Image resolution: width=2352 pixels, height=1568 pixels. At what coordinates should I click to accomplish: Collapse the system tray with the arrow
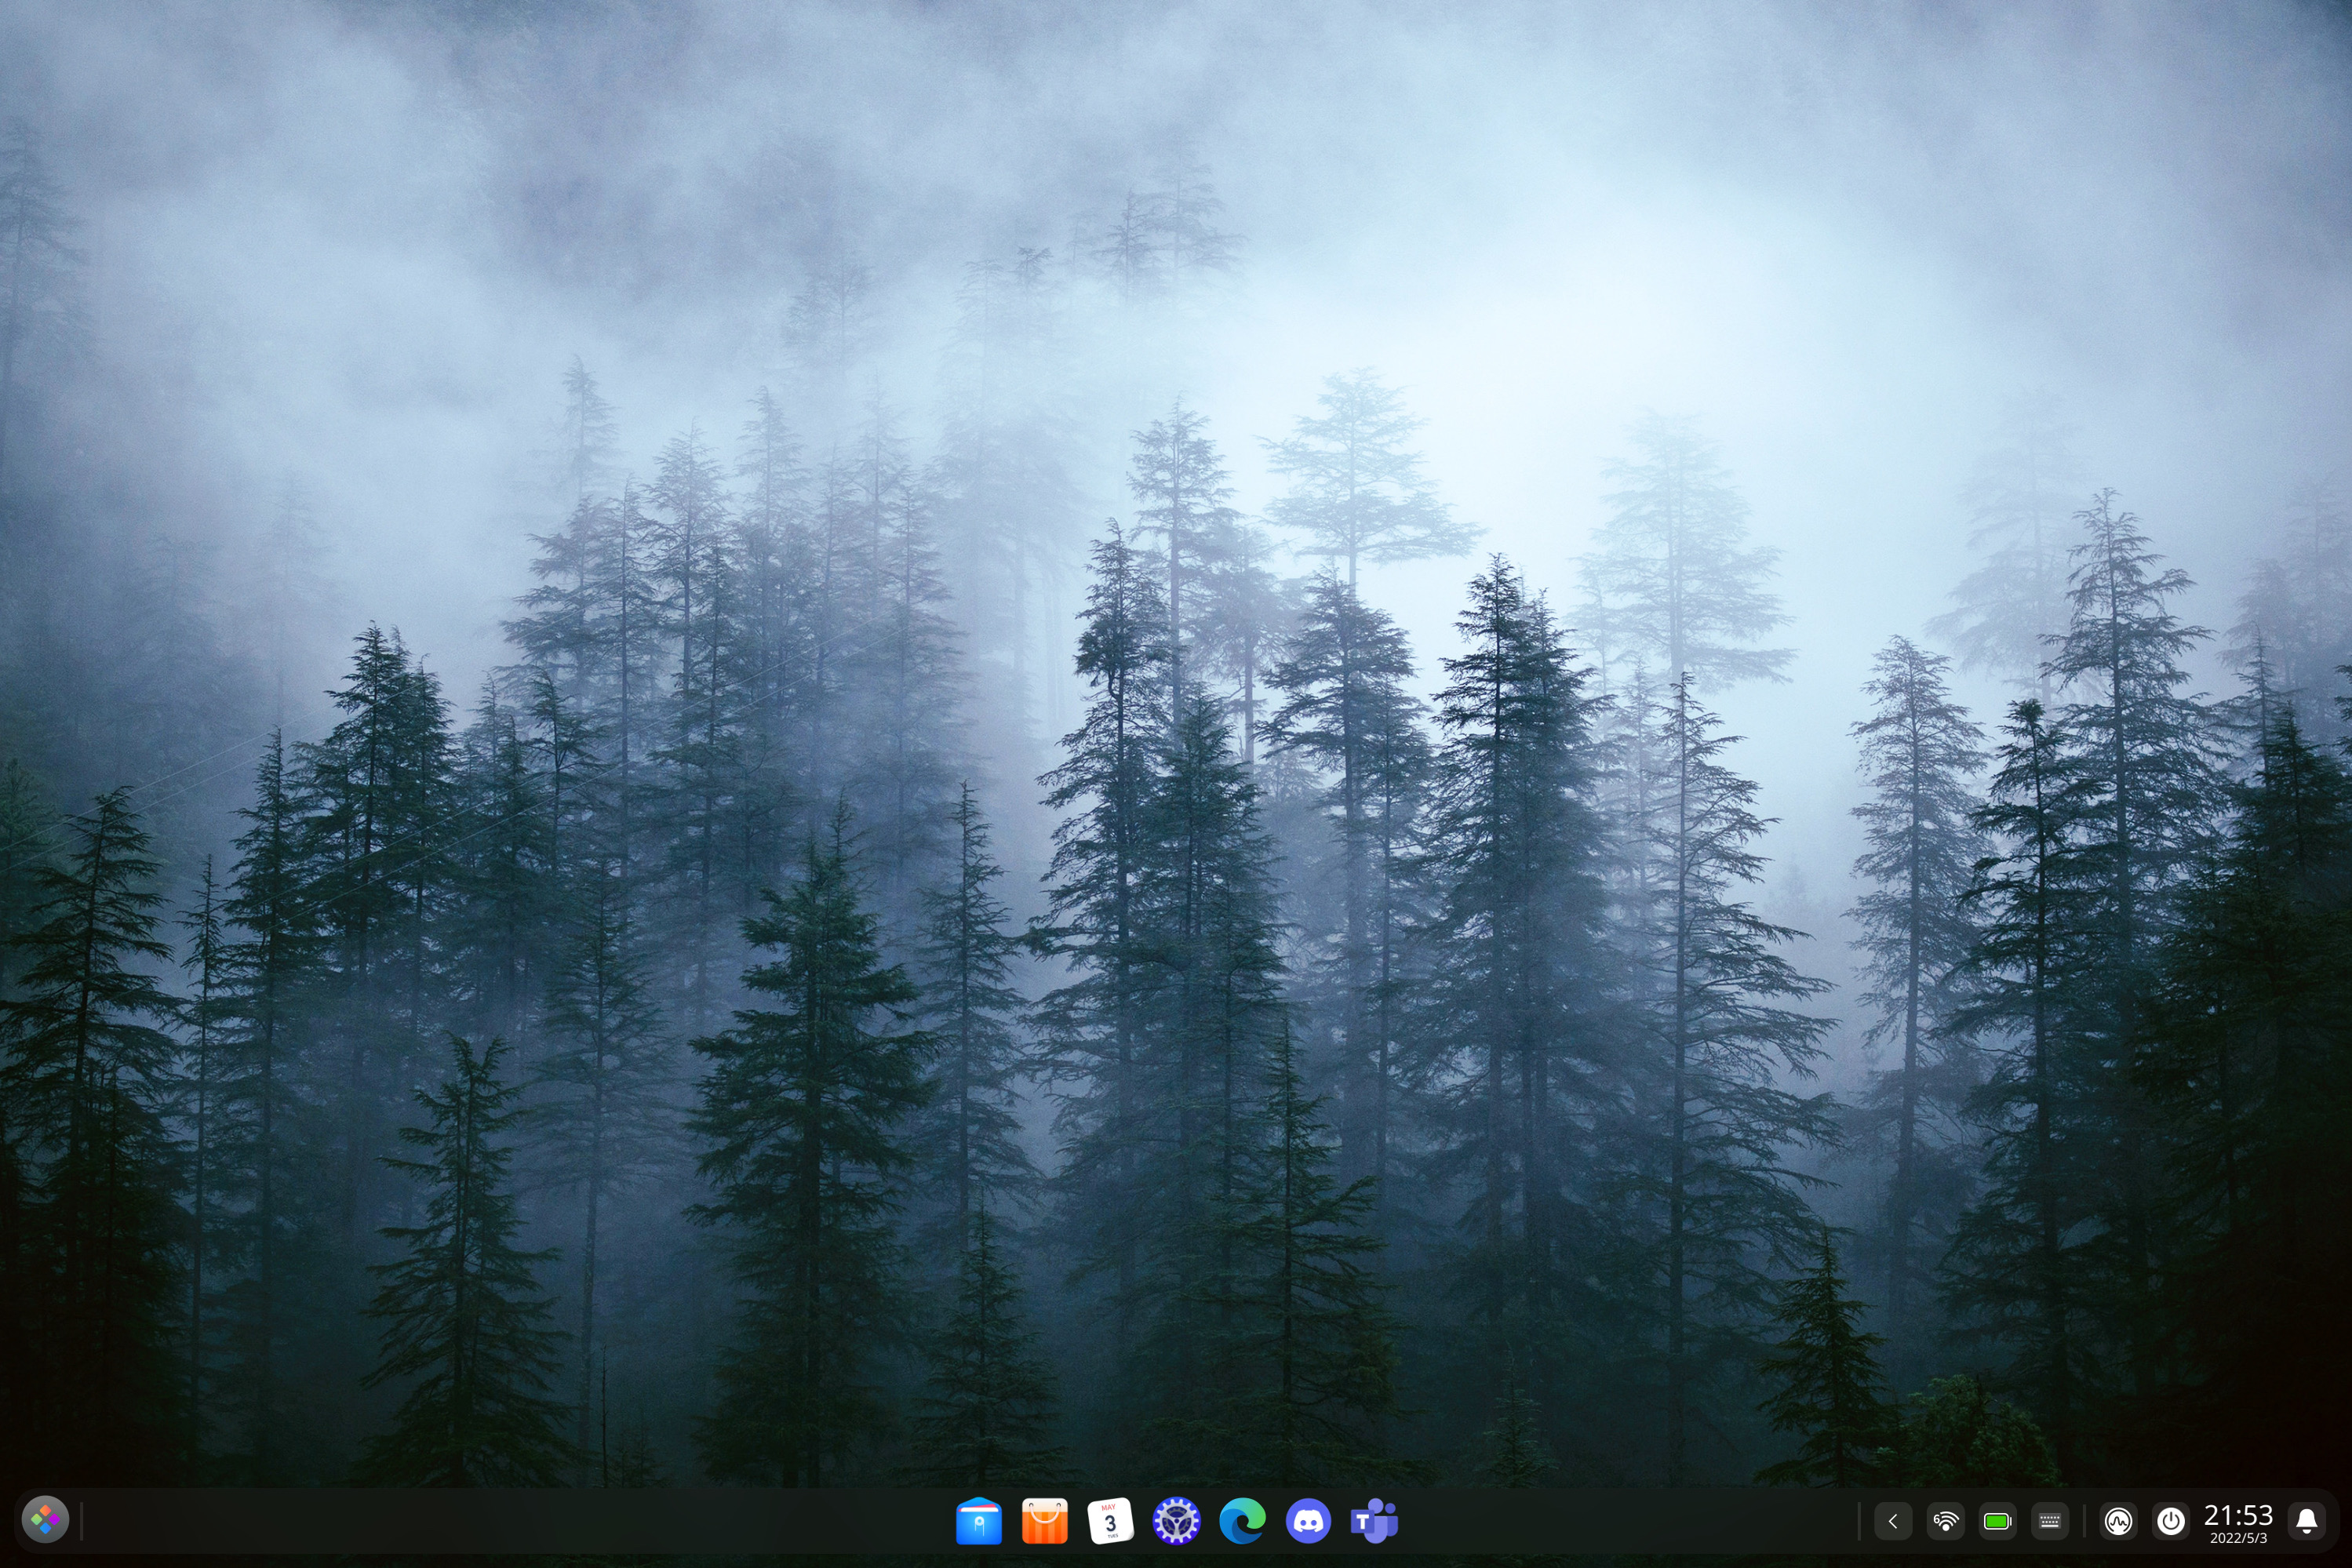pyautogui.click(x=1892, y=1521)
